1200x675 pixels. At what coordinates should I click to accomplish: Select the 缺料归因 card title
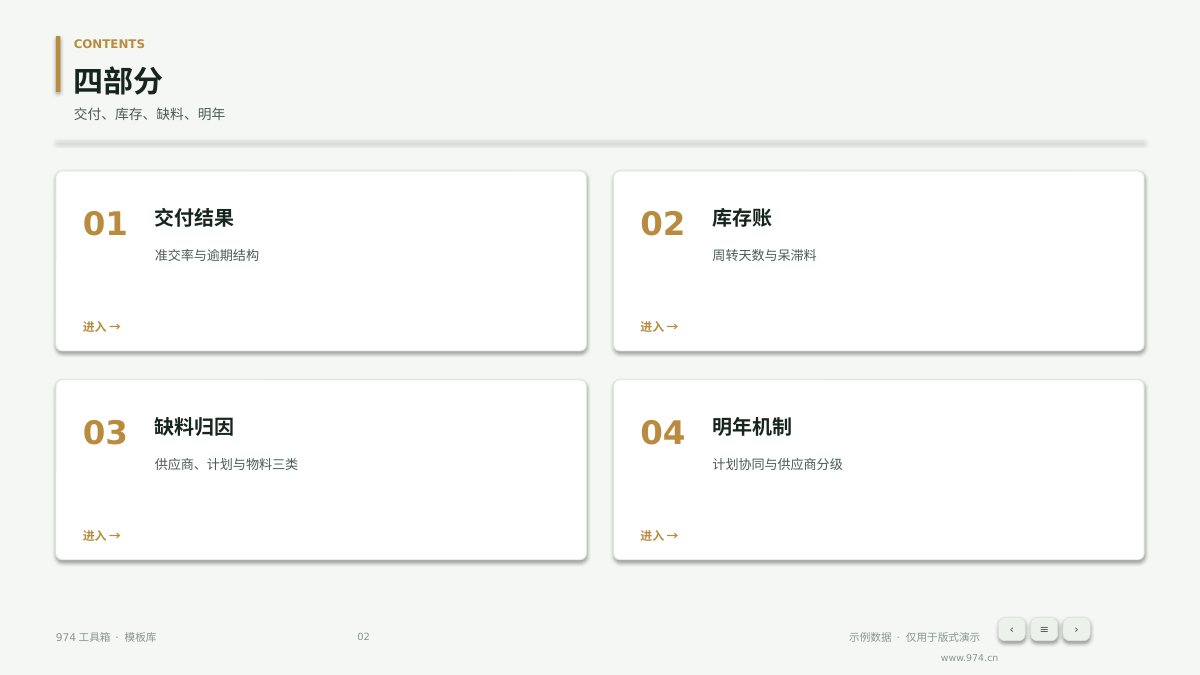[x=194, y=427]
